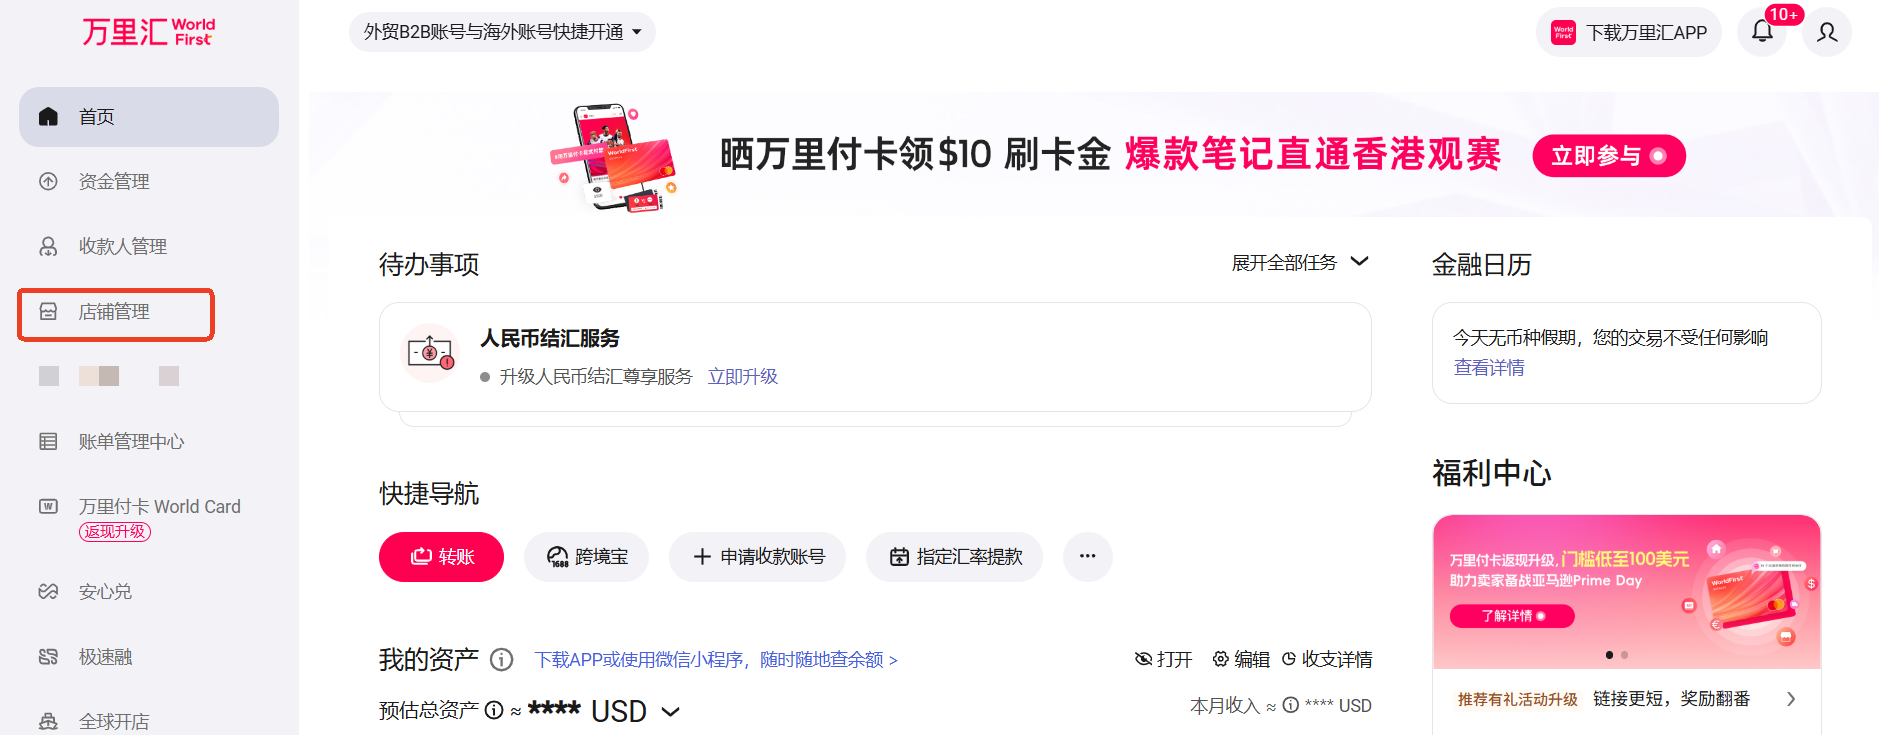Click the 立即升级 link
This screenshot has height=735, width=1879.
pyautogui.click(x=742, y=377)
